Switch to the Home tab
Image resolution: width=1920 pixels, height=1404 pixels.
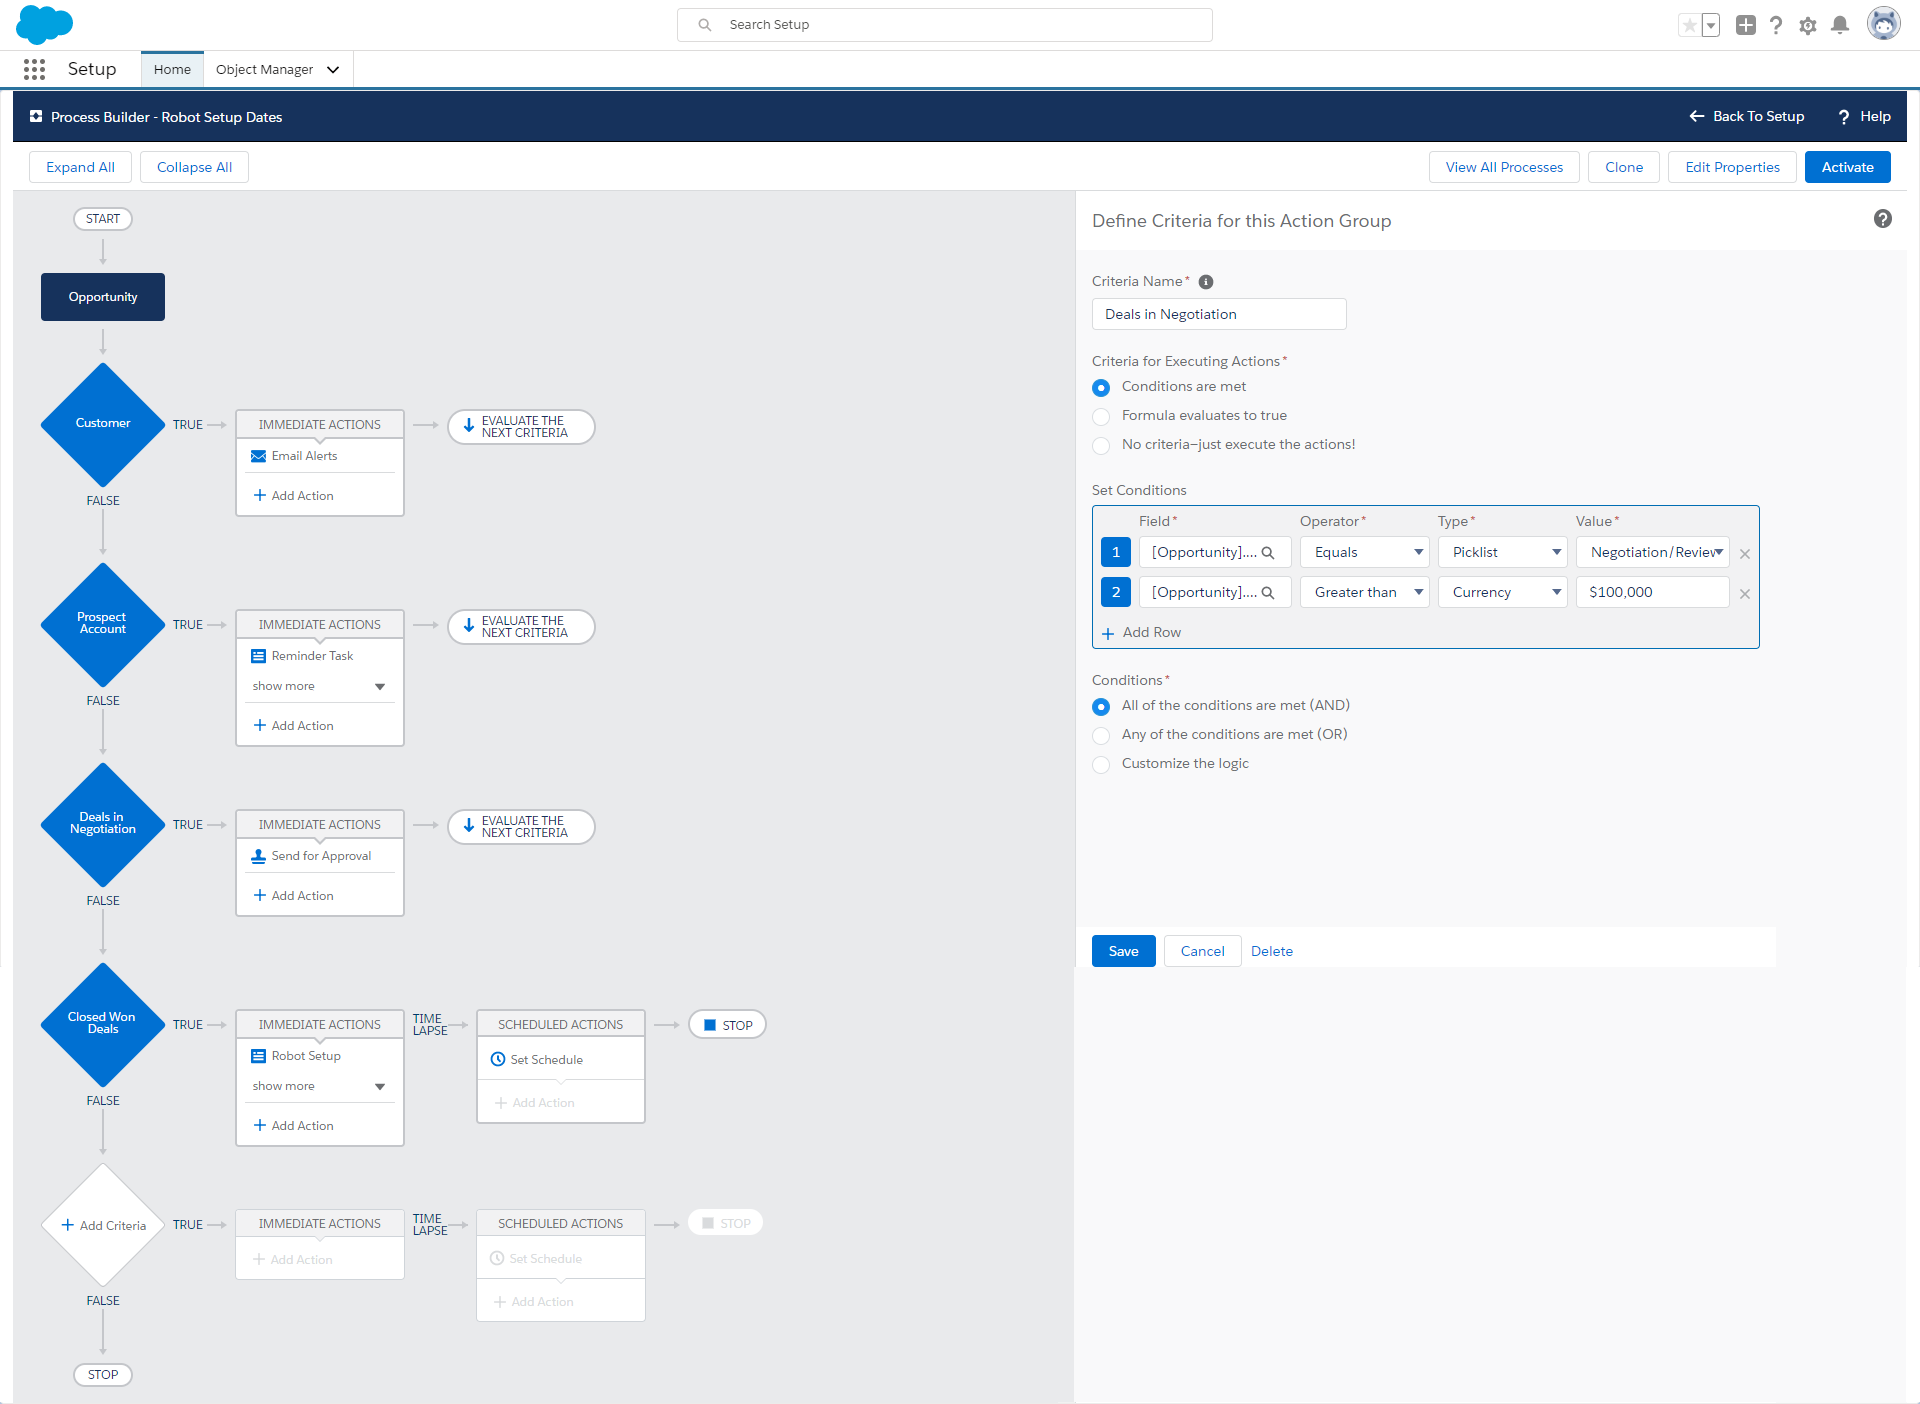(x=172, y=69)
